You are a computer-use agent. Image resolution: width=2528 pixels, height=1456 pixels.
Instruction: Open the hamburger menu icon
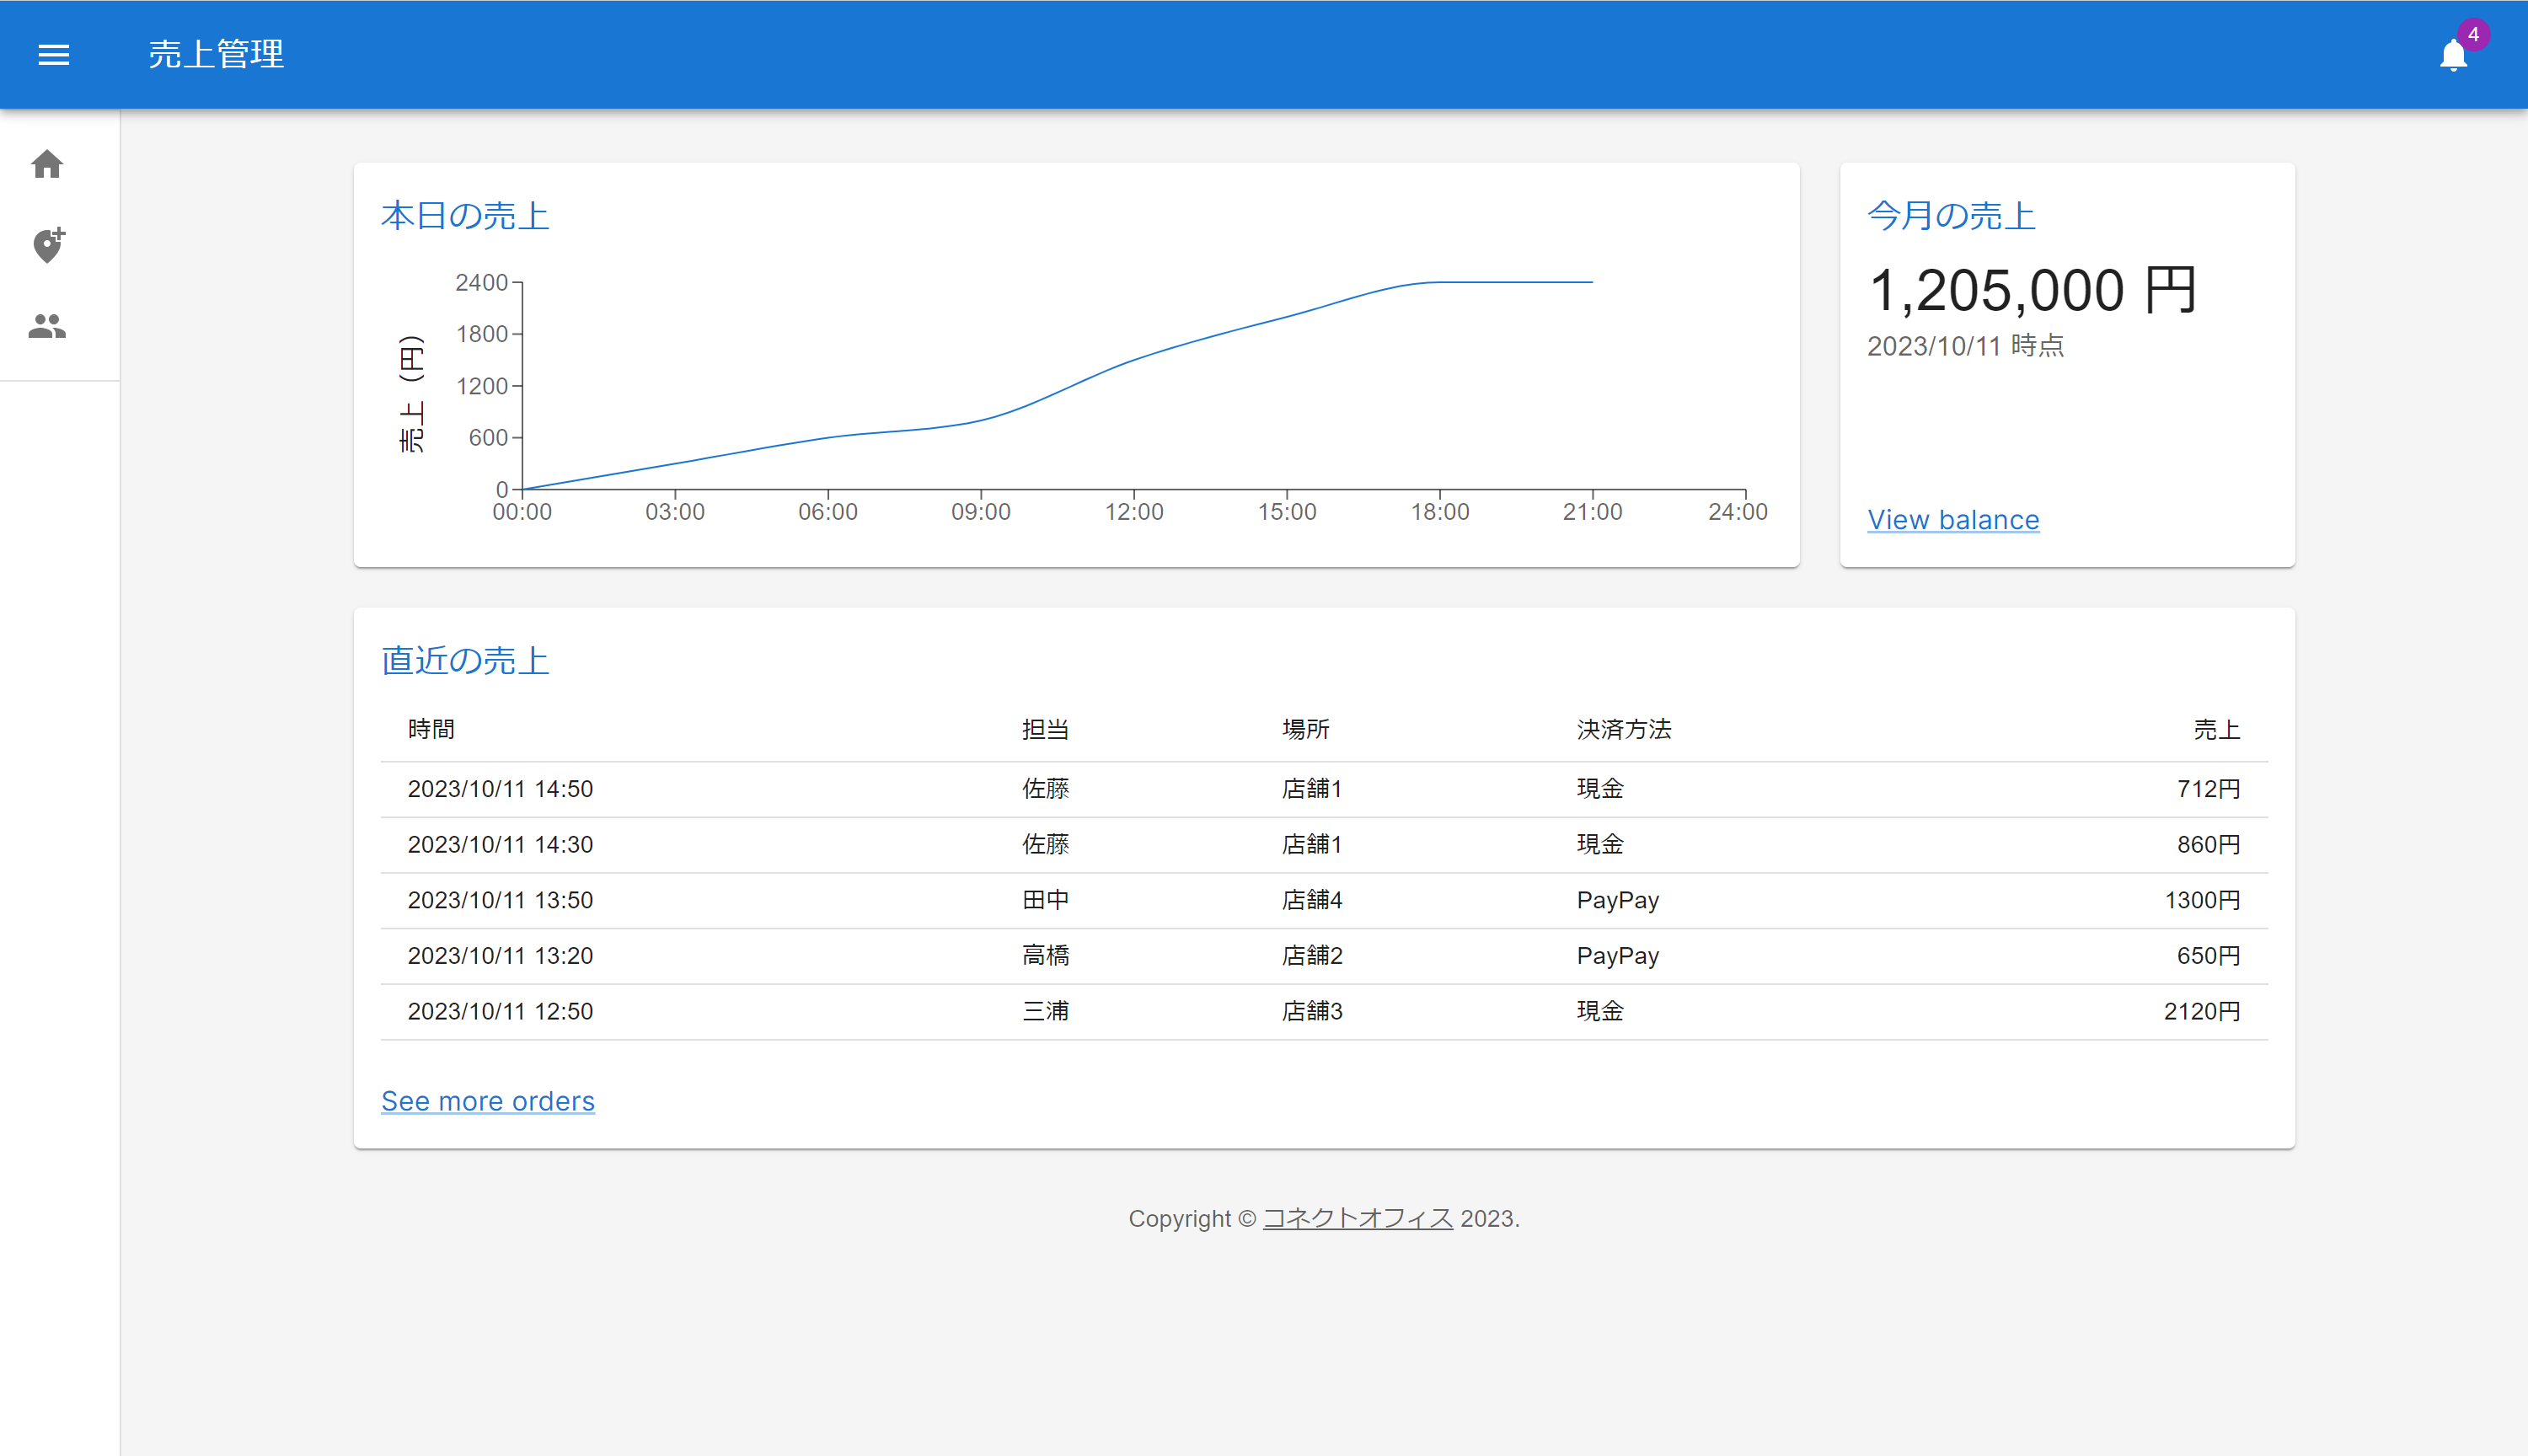tap(54, 54)
